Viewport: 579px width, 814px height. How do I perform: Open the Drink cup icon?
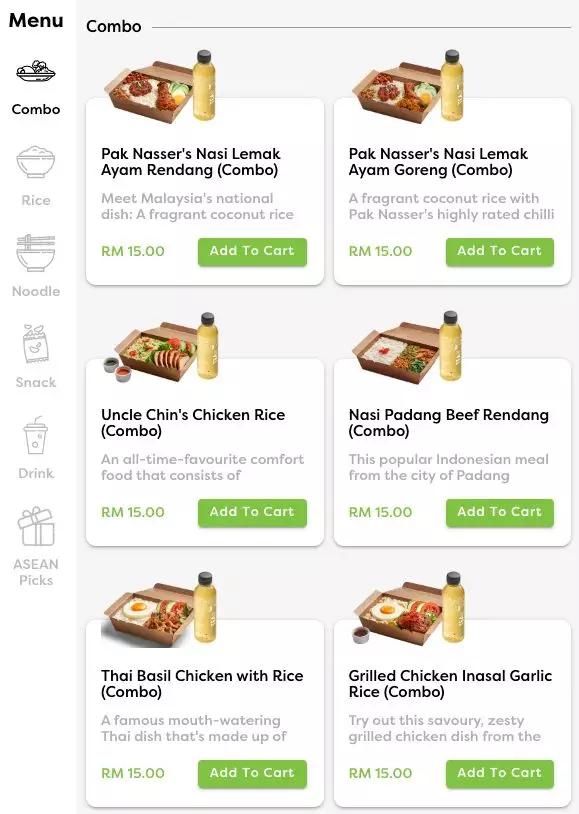36,435
